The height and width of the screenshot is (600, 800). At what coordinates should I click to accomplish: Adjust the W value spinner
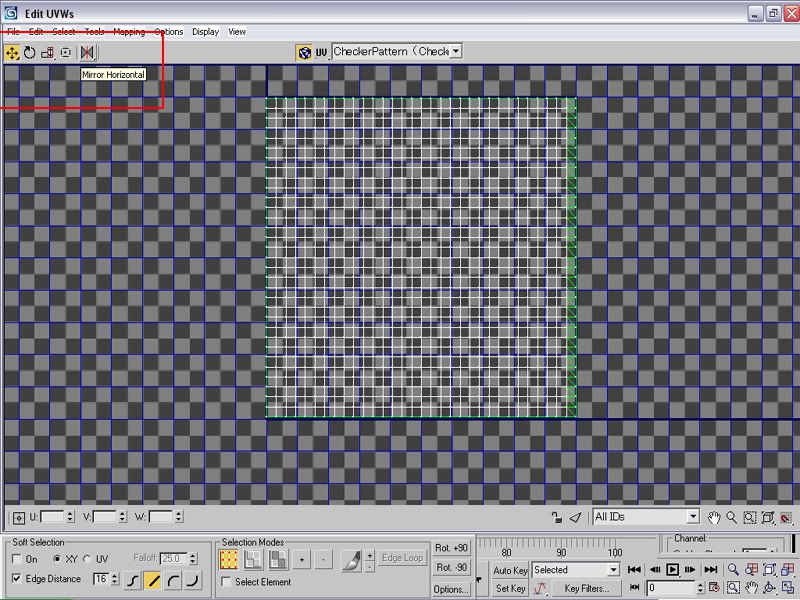(x=179, y=517)
